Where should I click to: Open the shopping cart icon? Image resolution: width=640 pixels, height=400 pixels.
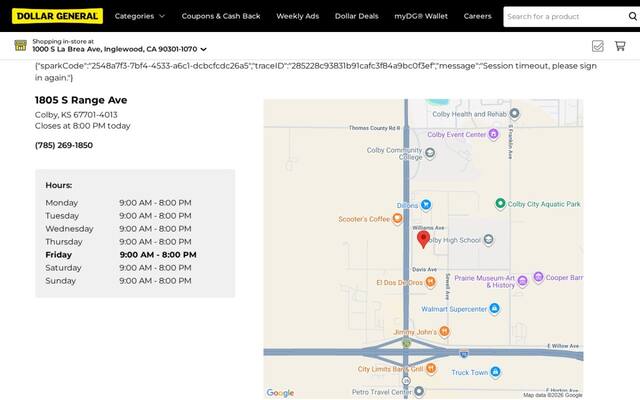point(620,46)
